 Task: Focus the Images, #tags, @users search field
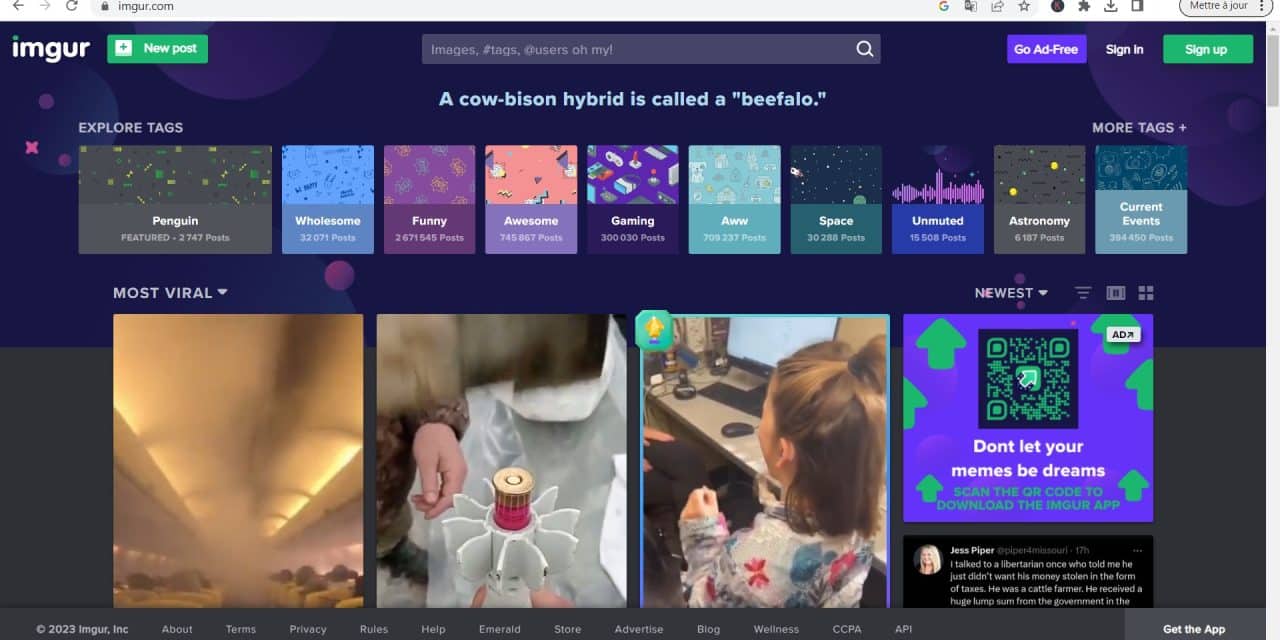point(635,49)
